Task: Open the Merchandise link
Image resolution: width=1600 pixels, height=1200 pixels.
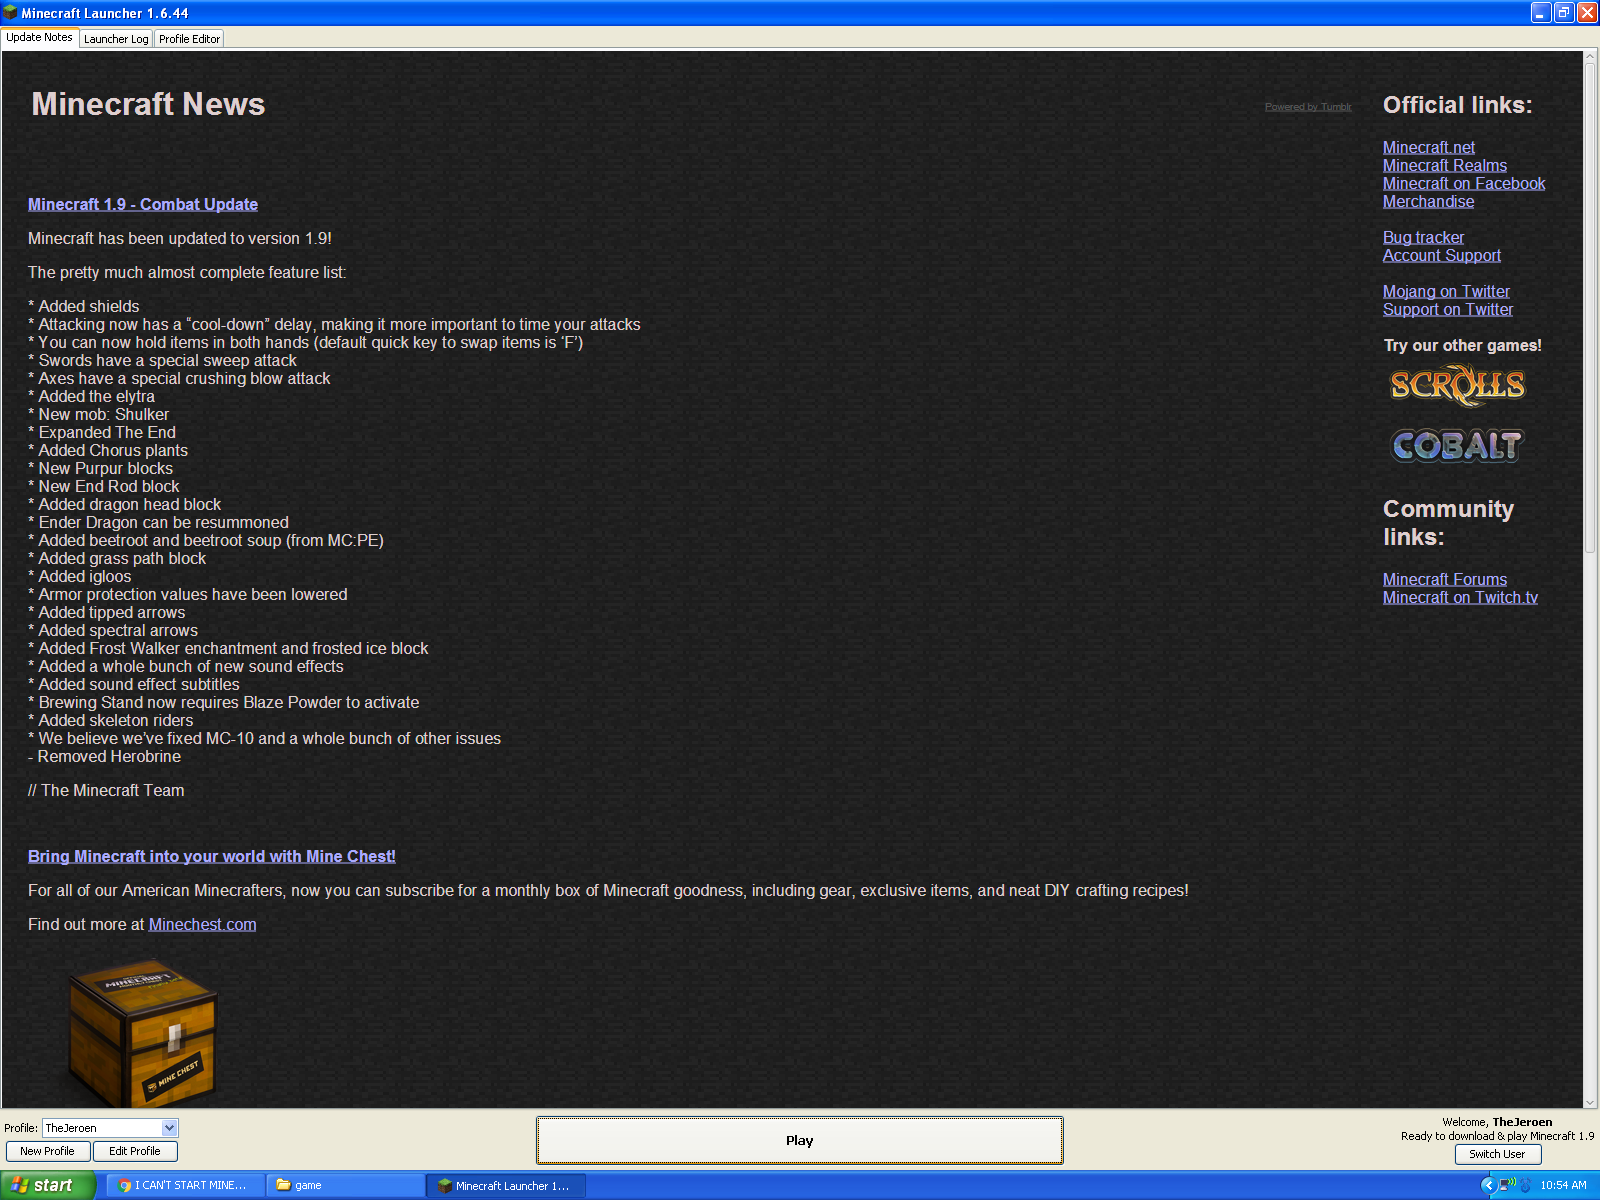Action: [1428, 201]
